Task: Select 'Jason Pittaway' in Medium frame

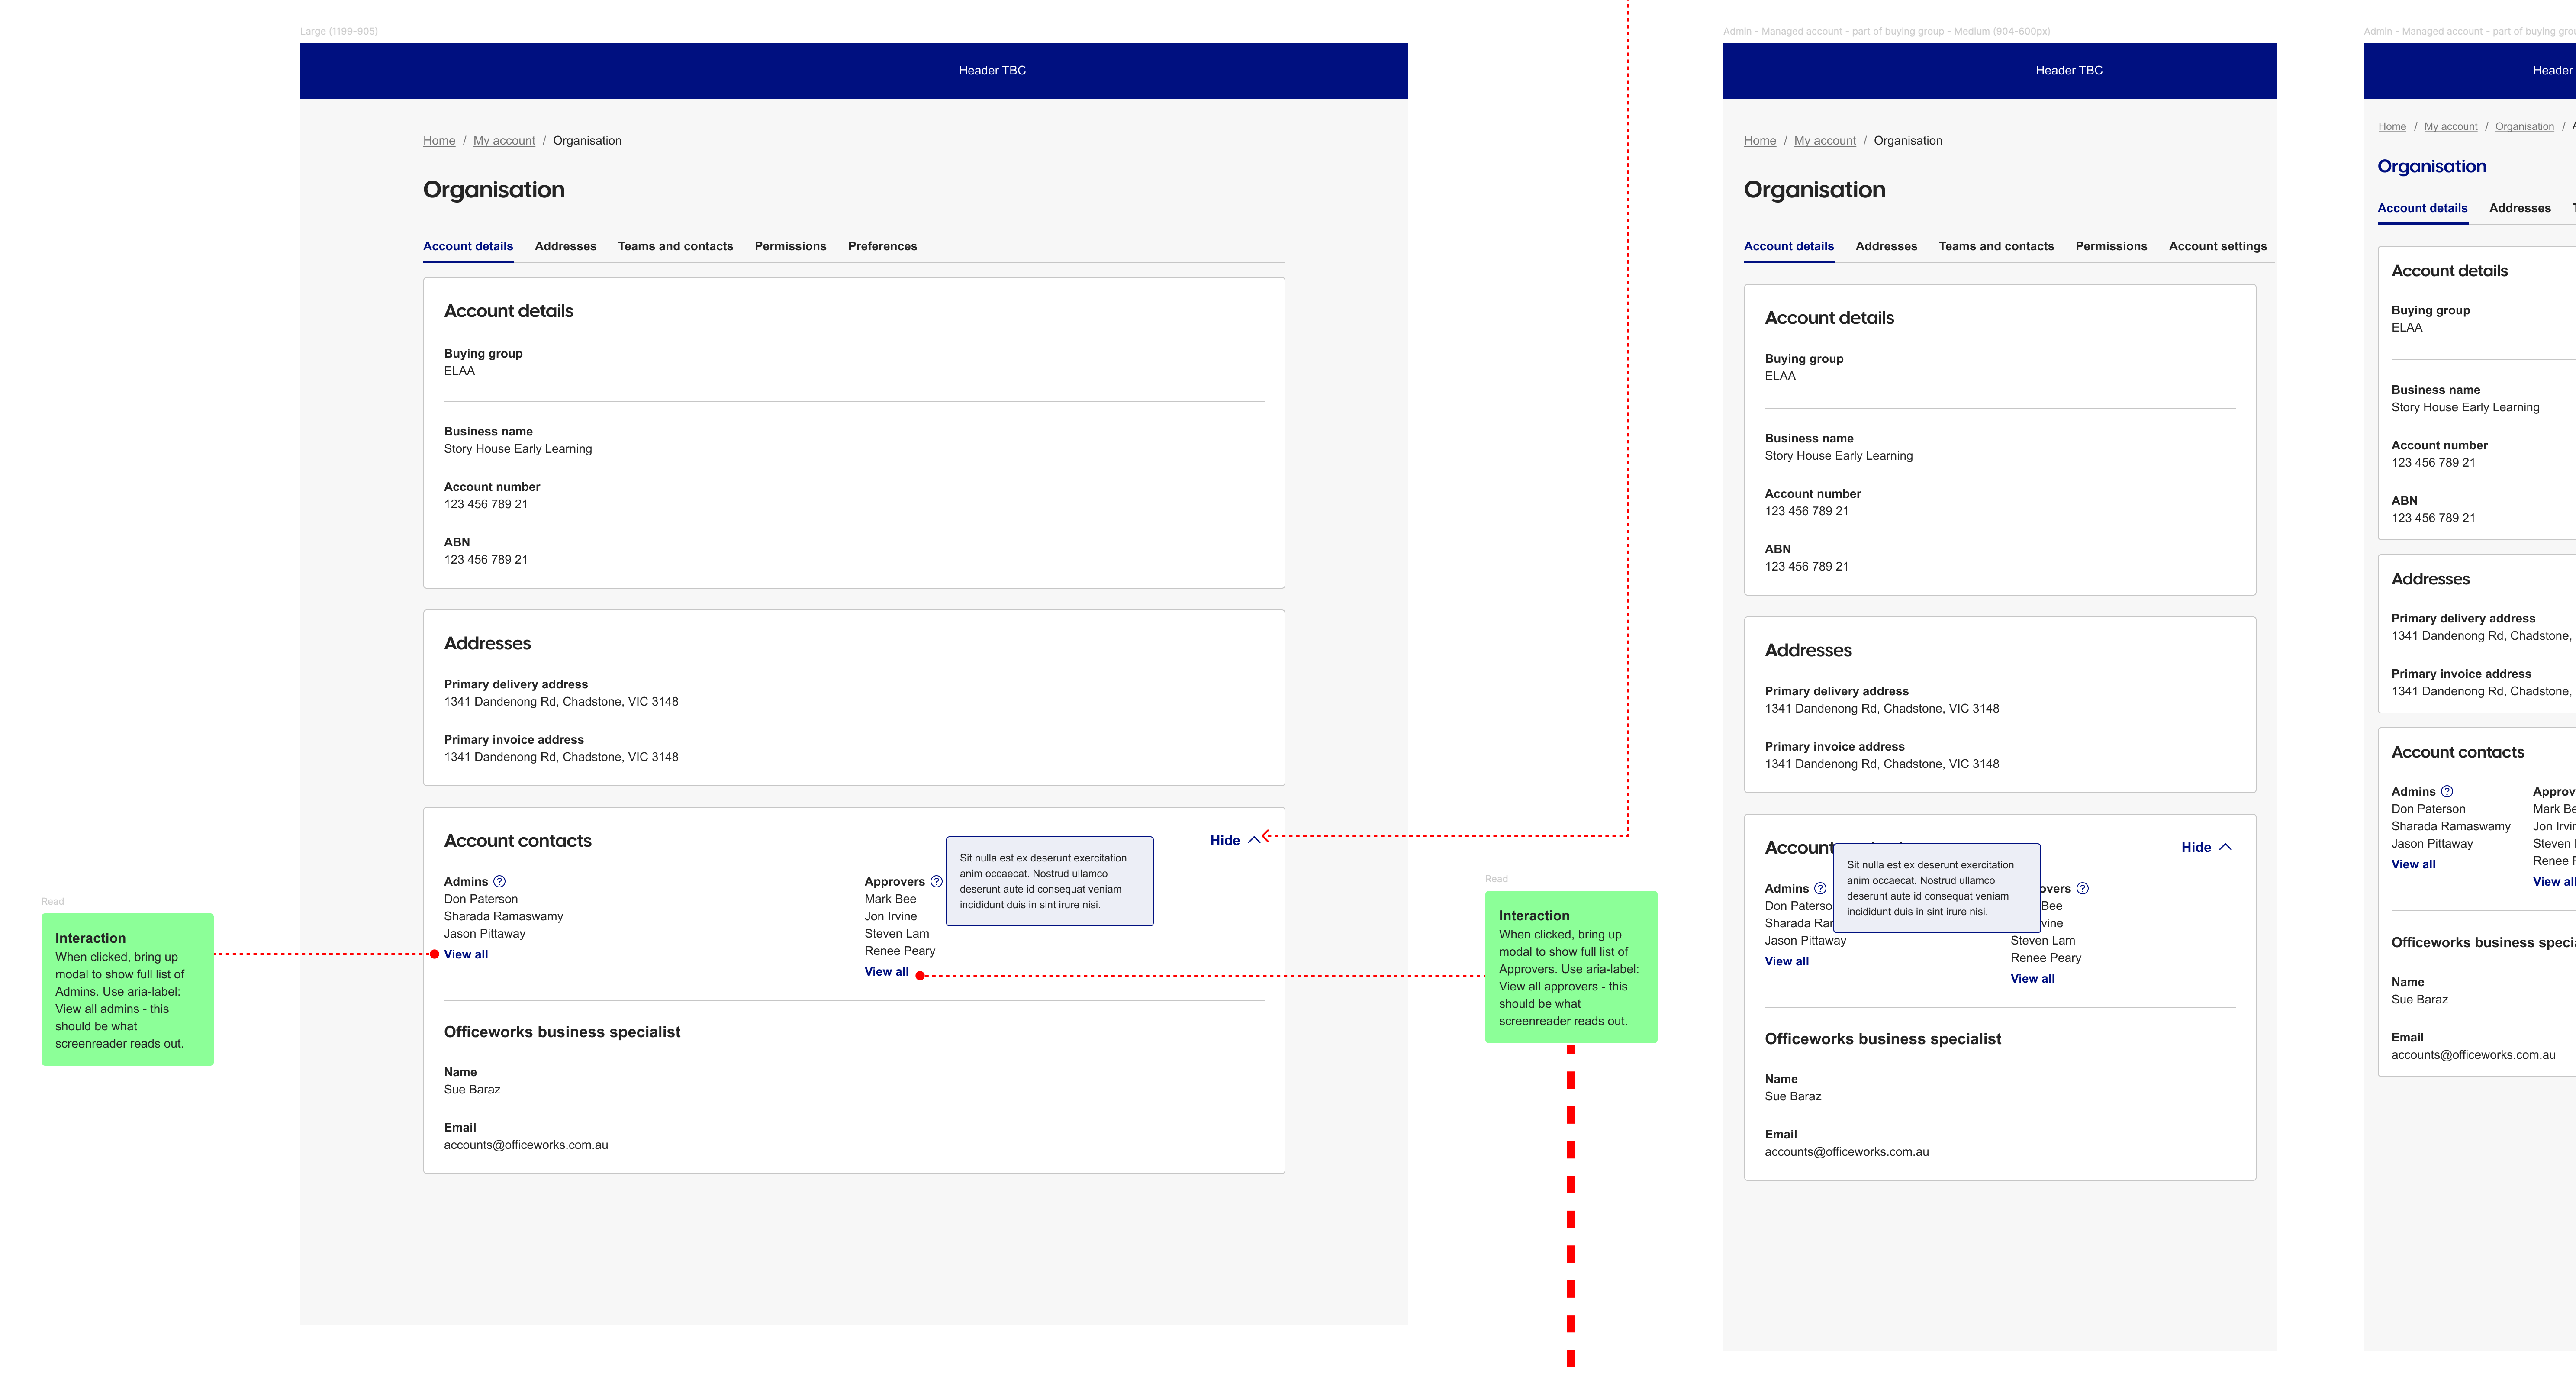Action: (x=1805, y=941)
